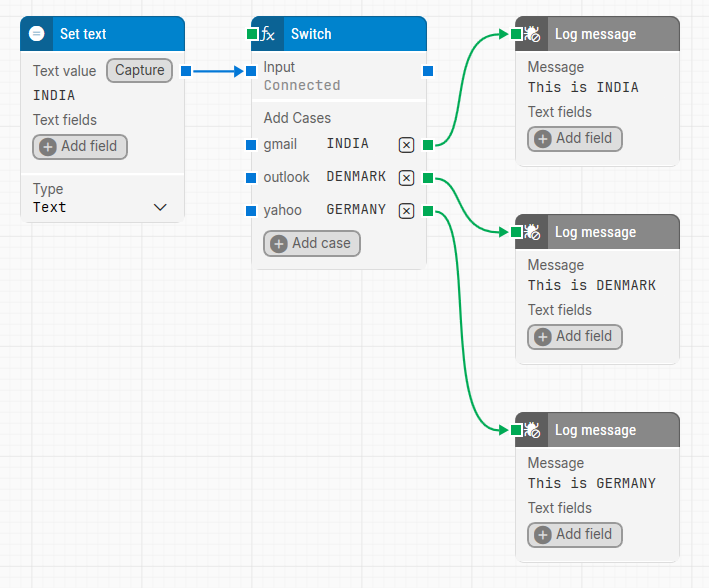This screenshot has height=588, width=709.
Task: Remove the gmail INDIA case
Action: click(406, 145)
